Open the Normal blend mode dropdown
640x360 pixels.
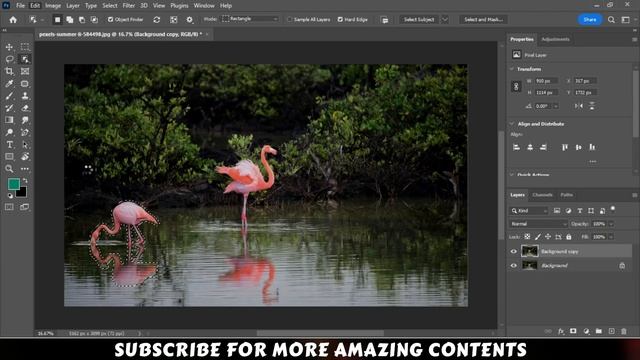click(538, 224)
